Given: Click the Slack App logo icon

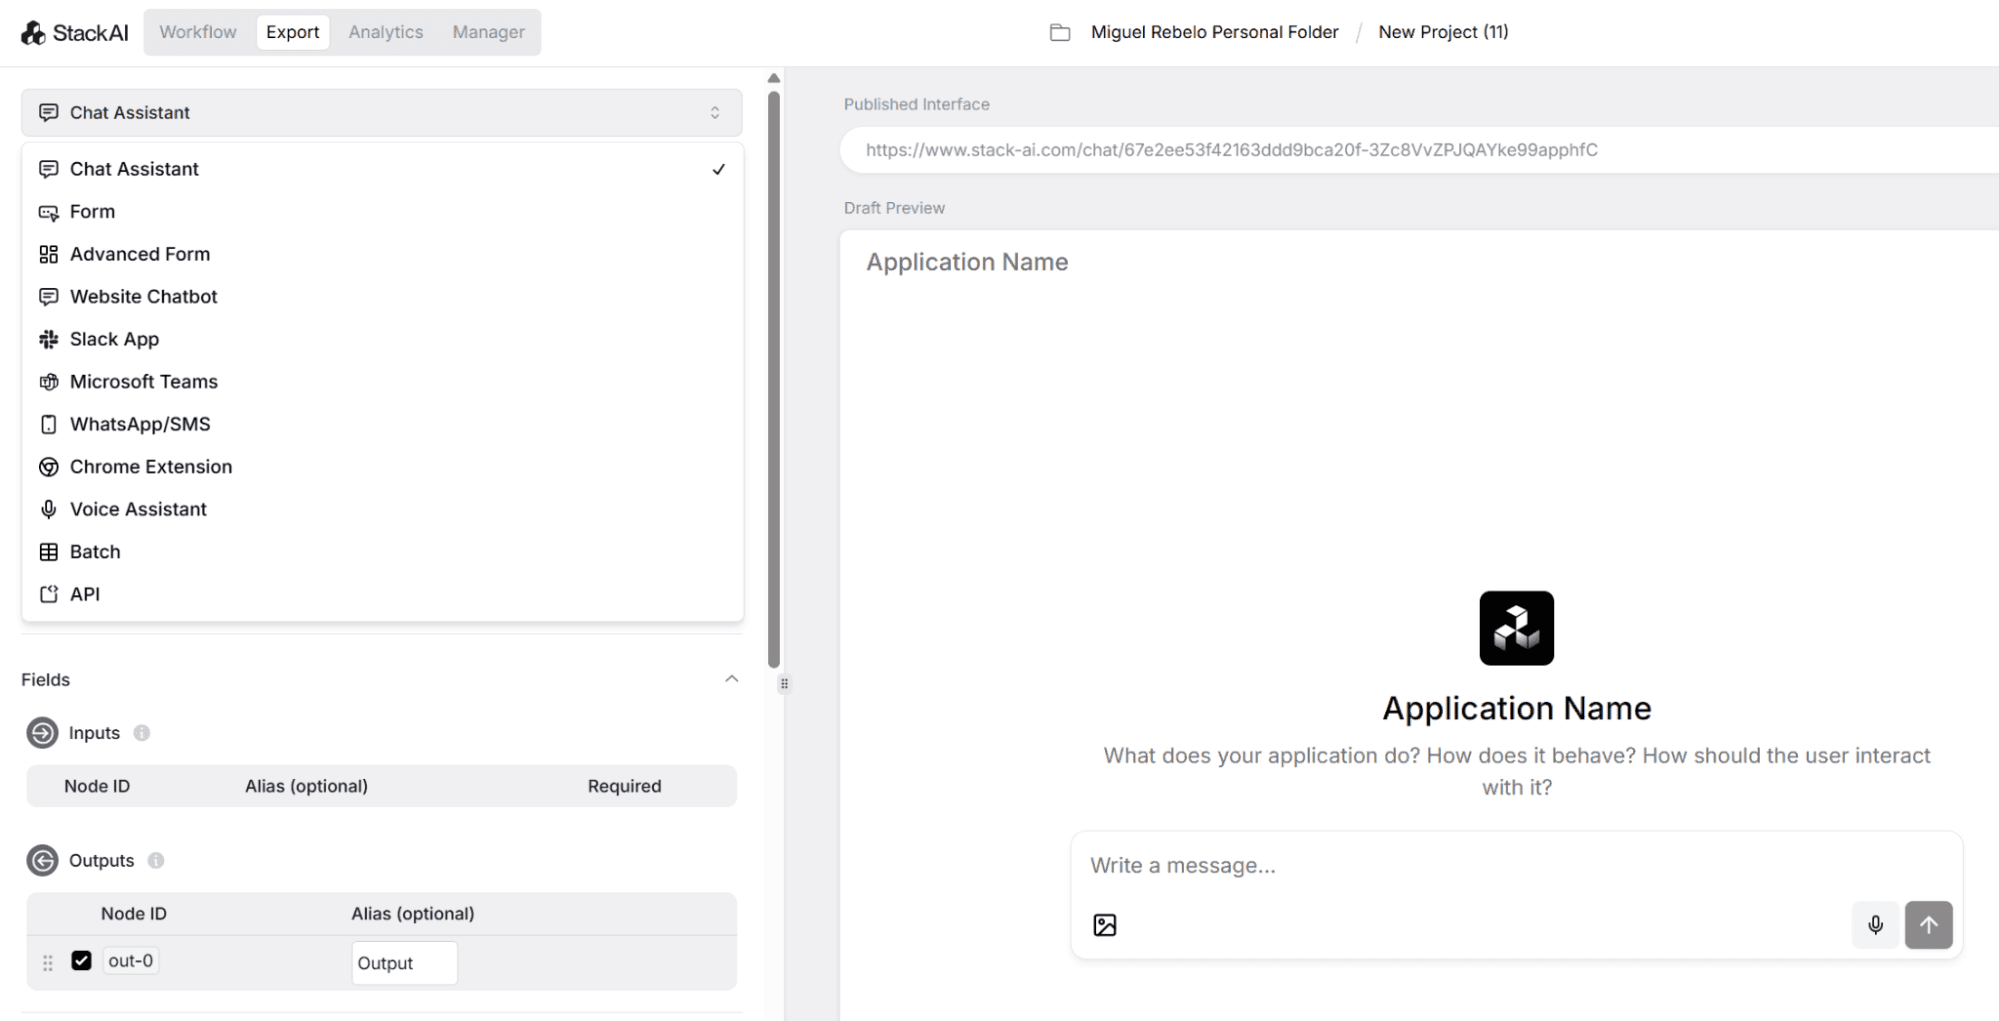Looking at the screenshot, I should (x=48, y=339).
